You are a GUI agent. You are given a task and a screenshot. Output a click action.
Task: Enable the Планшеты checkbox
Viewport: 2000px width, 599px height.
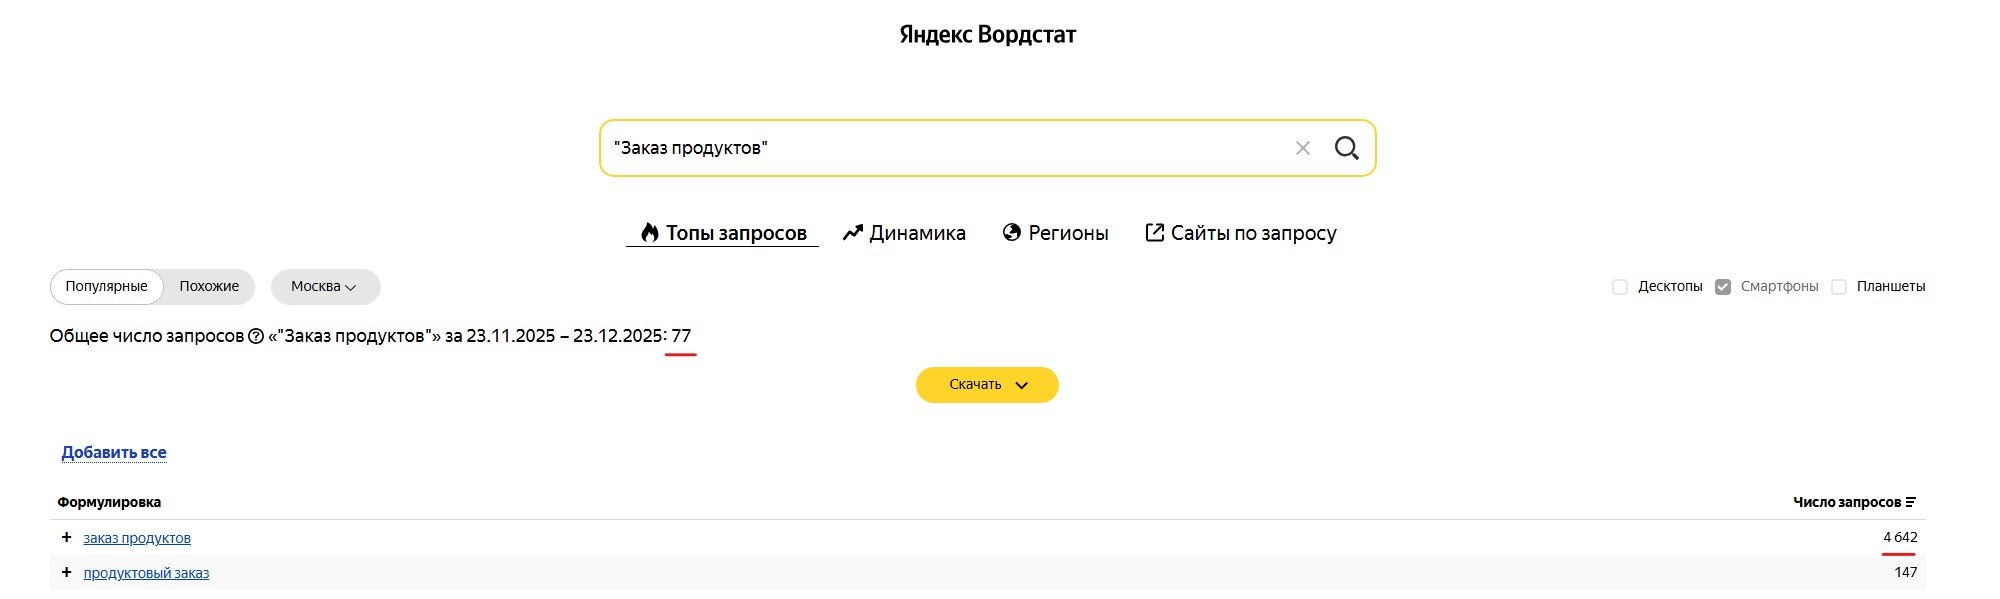1838,287
